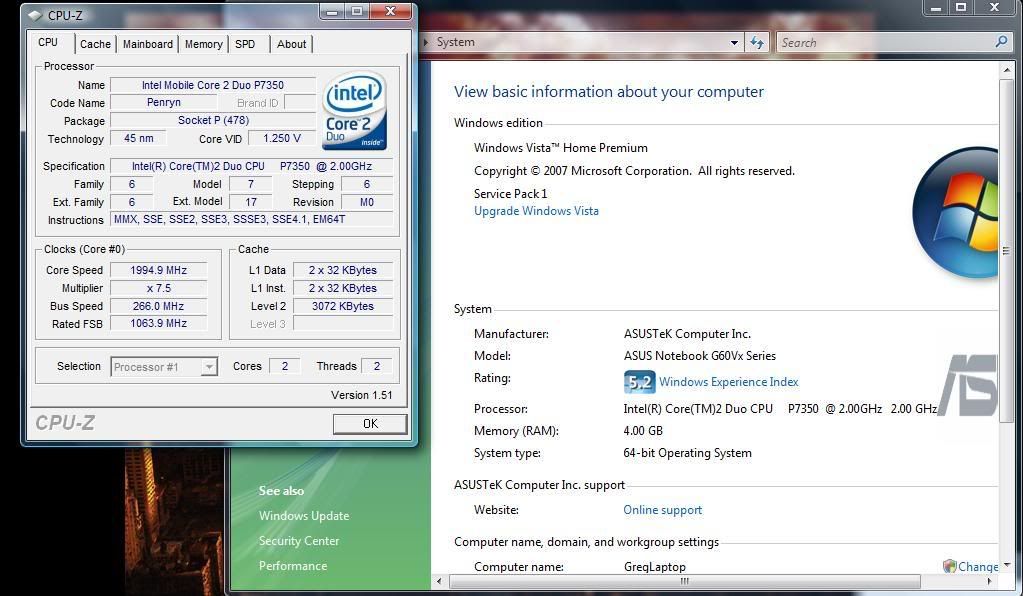Minimize the CPU-Z window
The height and width of the screenshot is (596, 1023).
332,11
